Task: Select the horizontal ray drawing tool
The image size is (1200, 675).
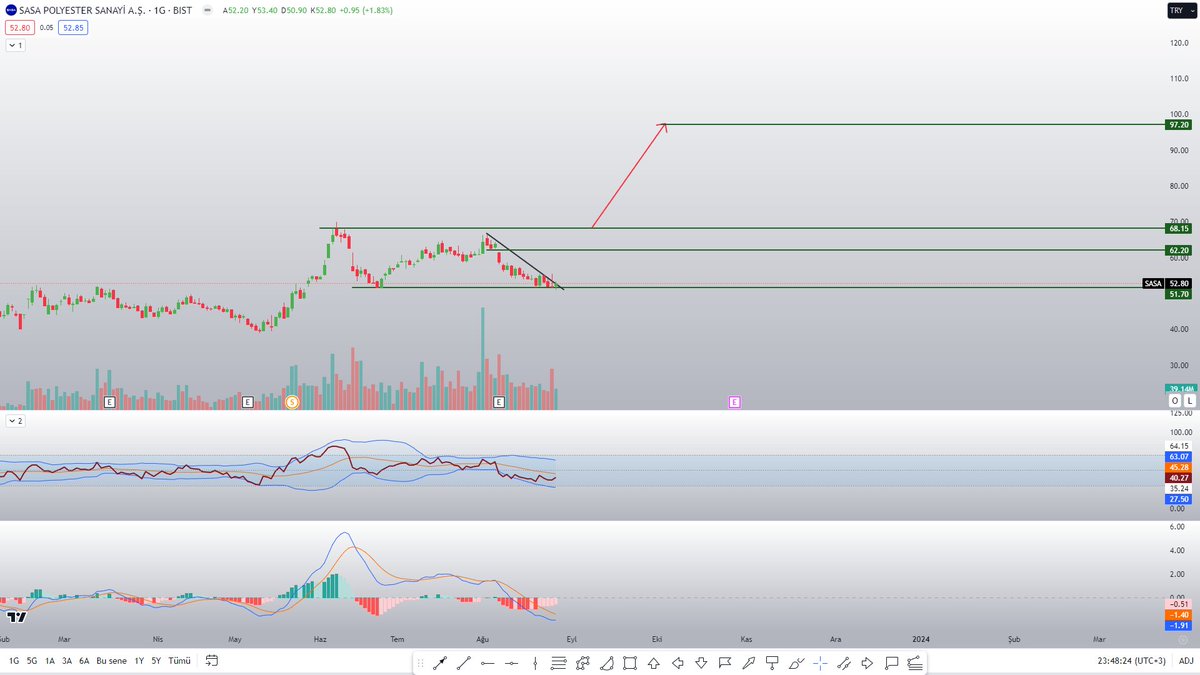Action: (512, 662)
